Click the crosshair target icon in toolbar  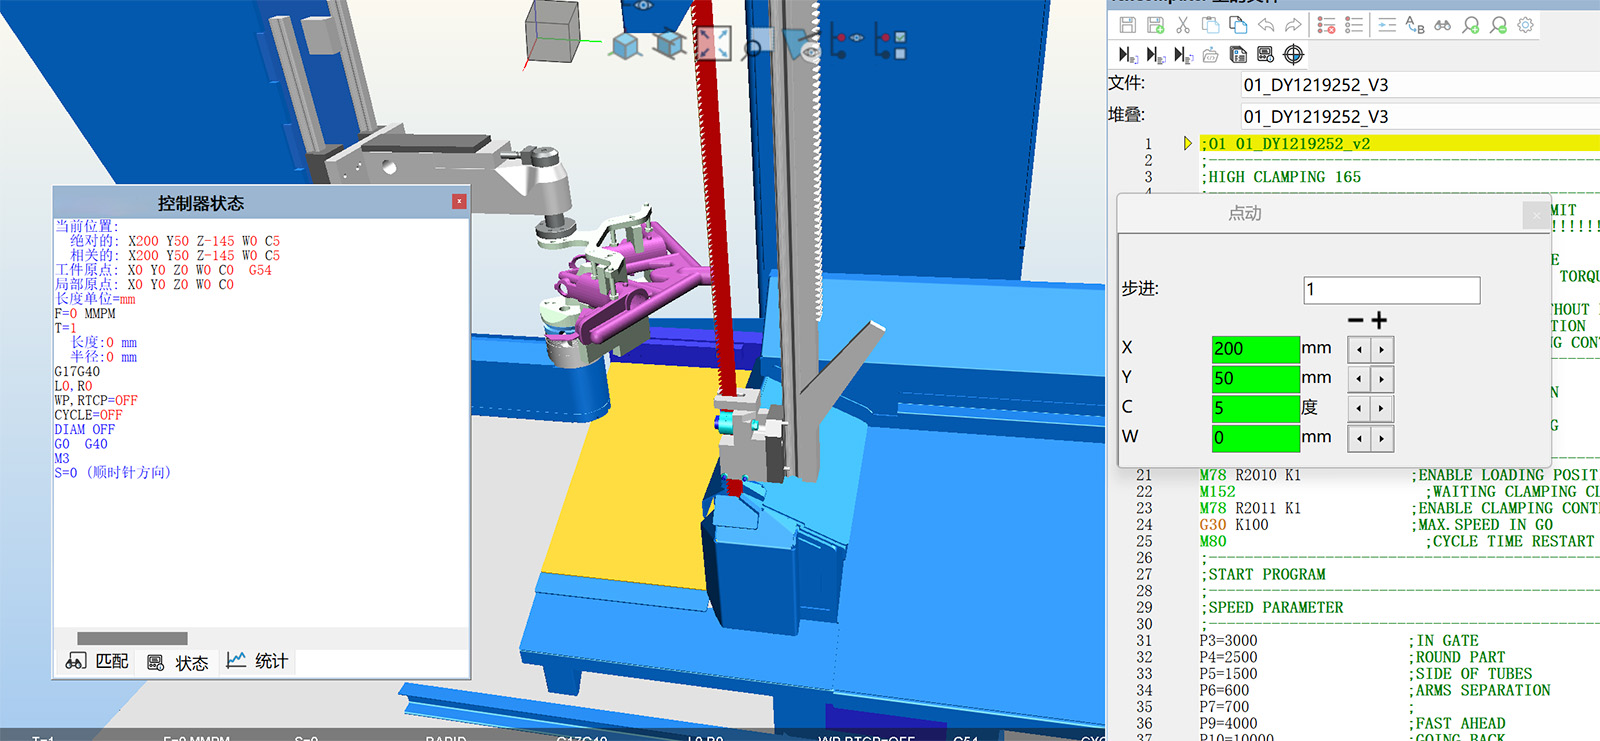(x=1293, y=54)
